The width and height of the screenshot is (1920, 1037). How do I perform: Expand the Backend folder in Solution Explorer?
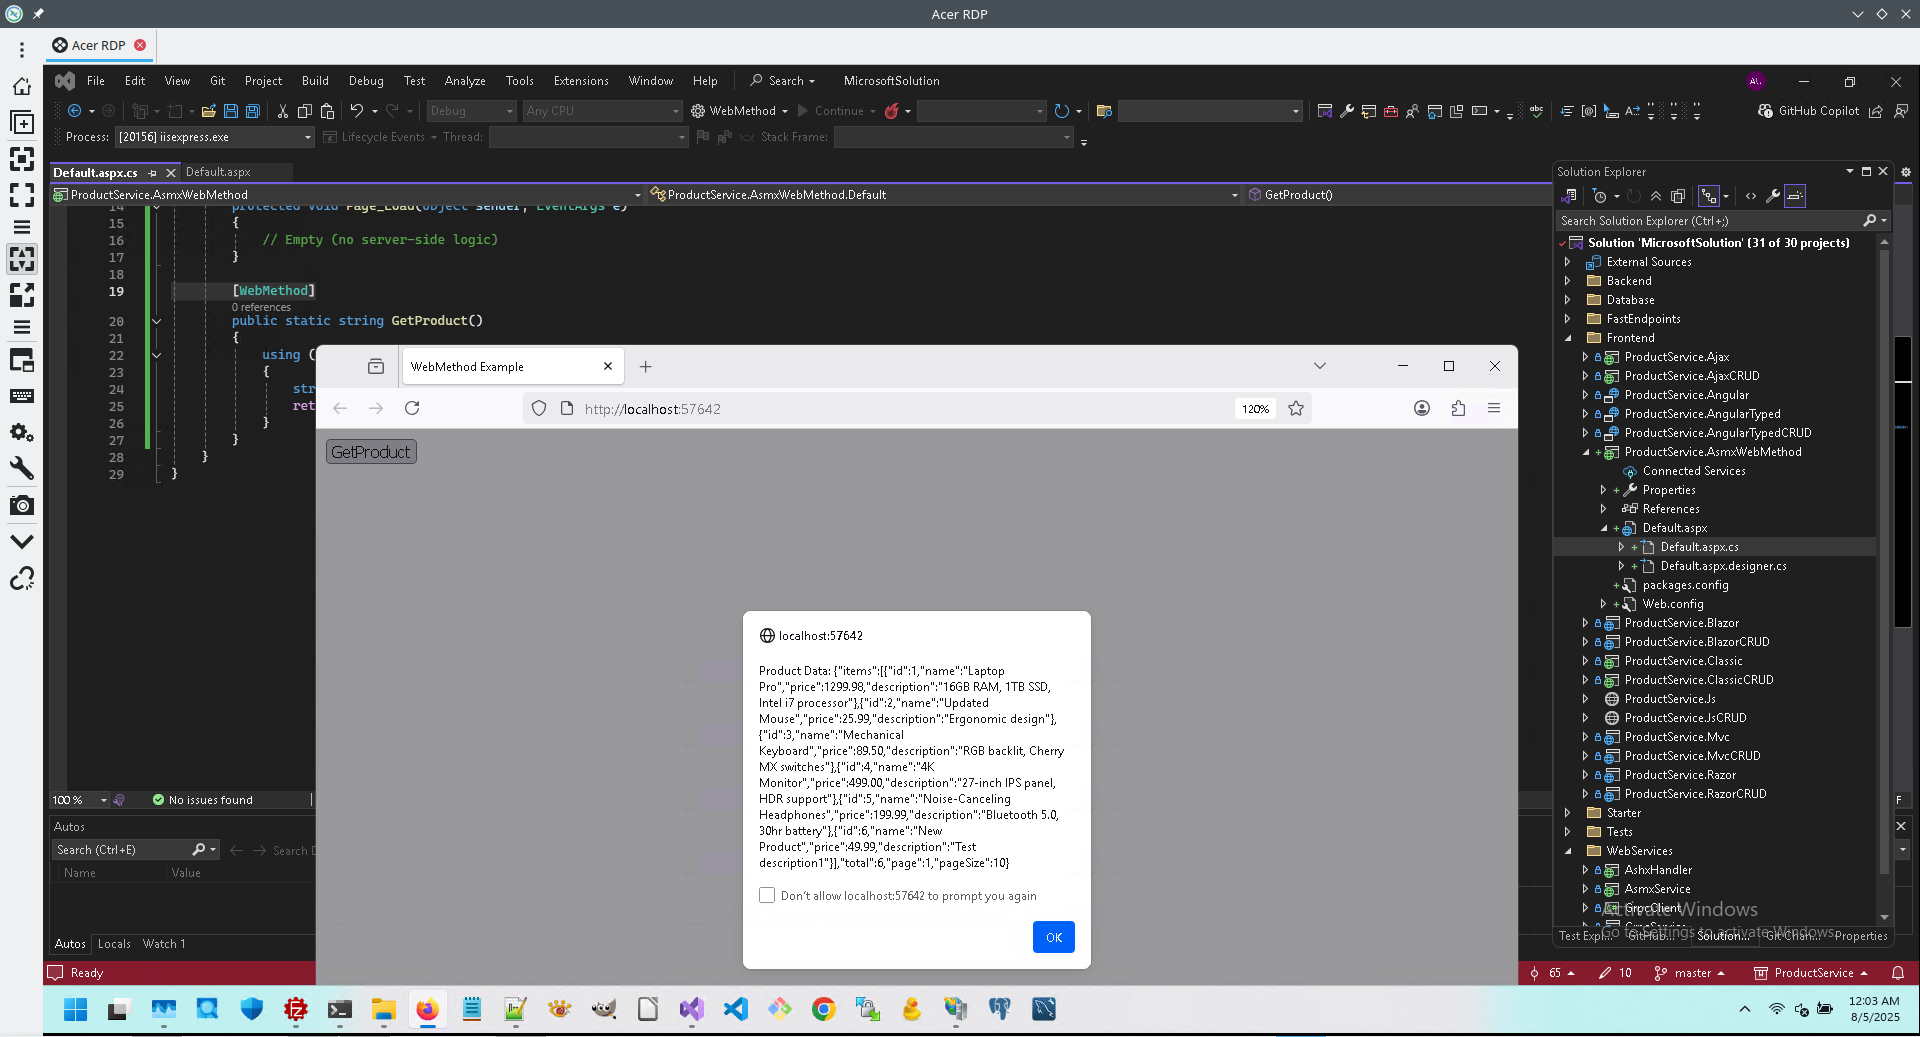[x=1568, y=281]
